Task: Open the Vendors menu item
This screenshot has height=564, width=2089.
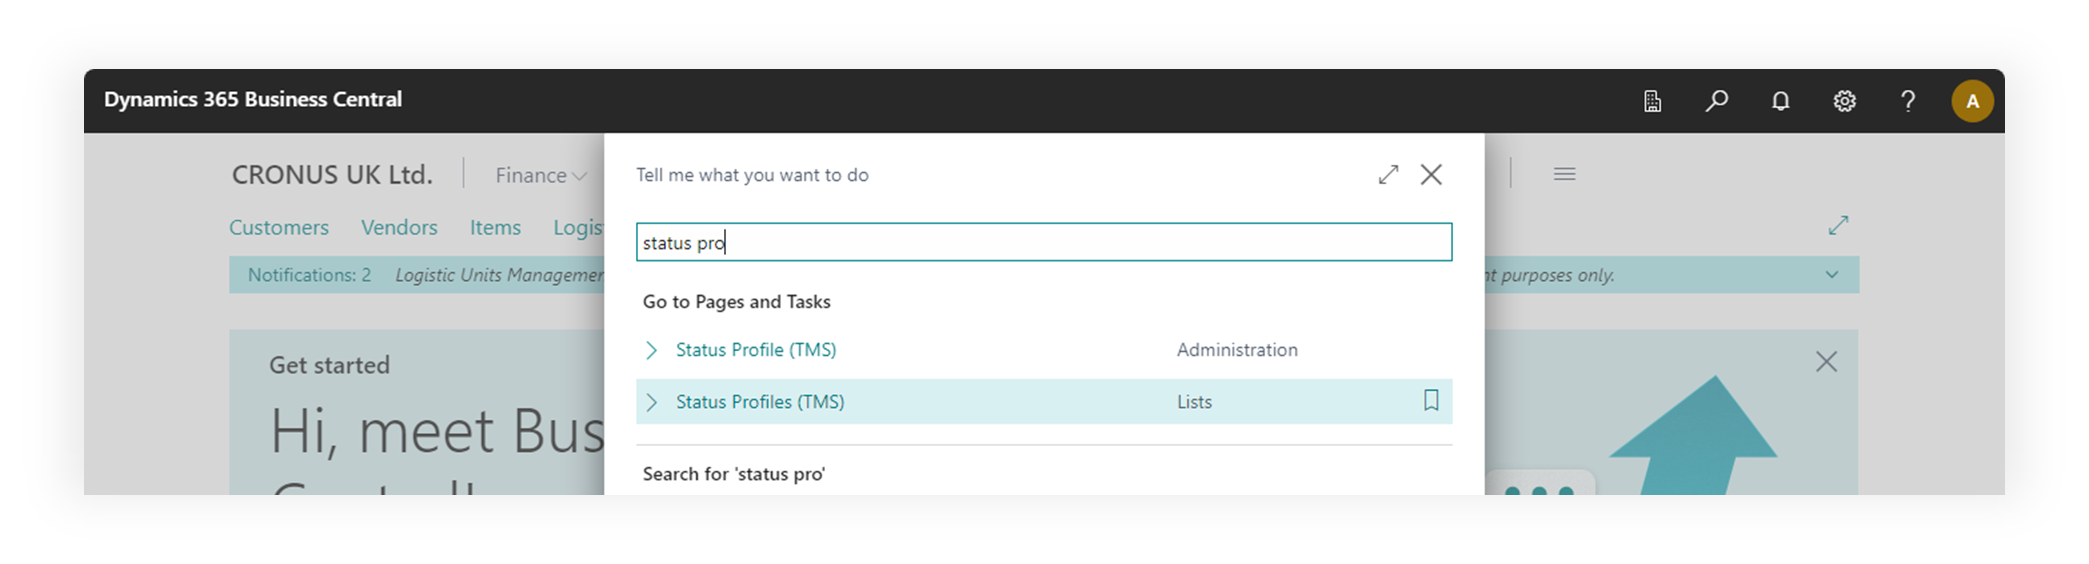Action: [x=399, y=228]
